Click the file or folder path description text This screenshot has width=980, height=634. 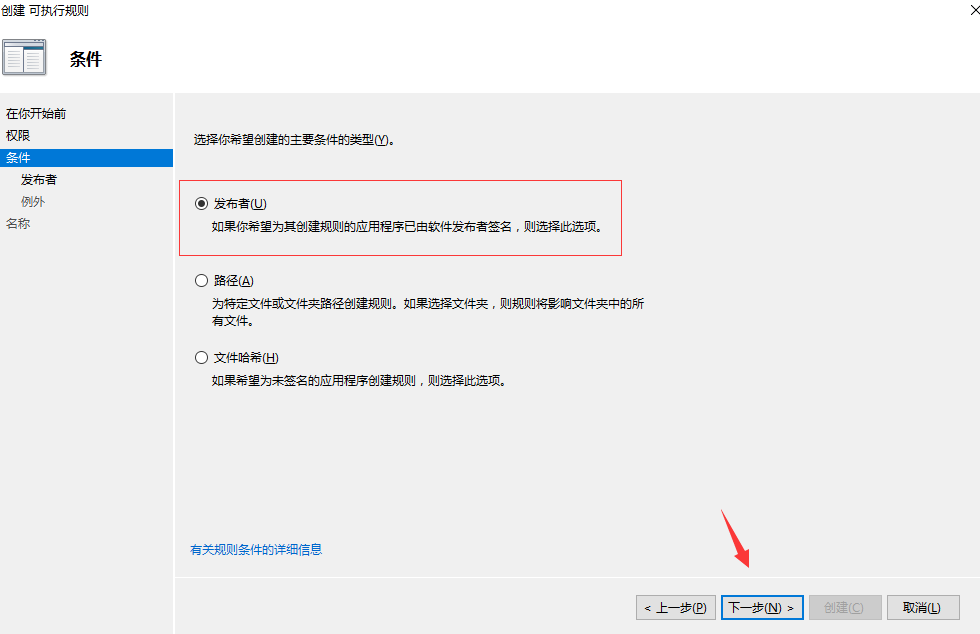(428, 312)
